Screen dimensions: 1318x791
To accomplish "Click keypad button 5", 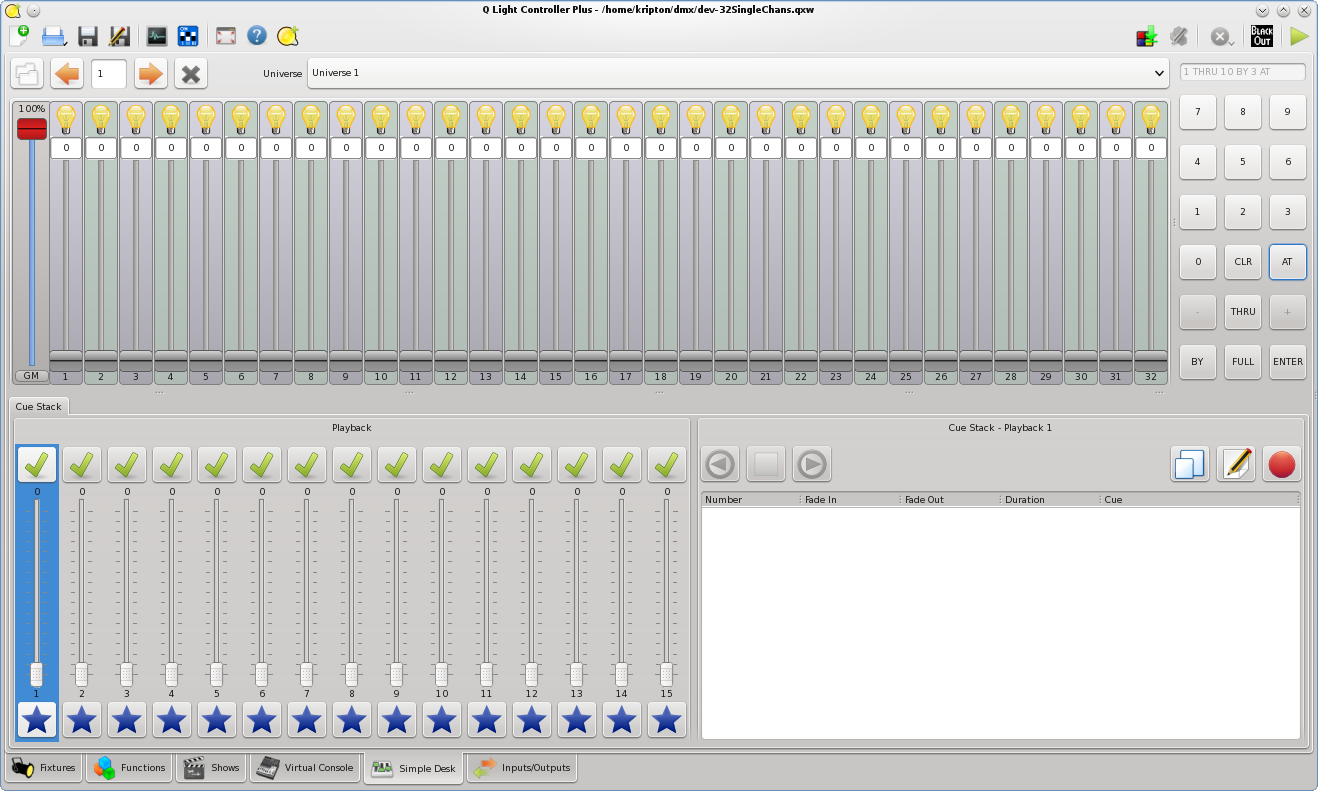I will pyautogui.click(x=1243, y=162).
